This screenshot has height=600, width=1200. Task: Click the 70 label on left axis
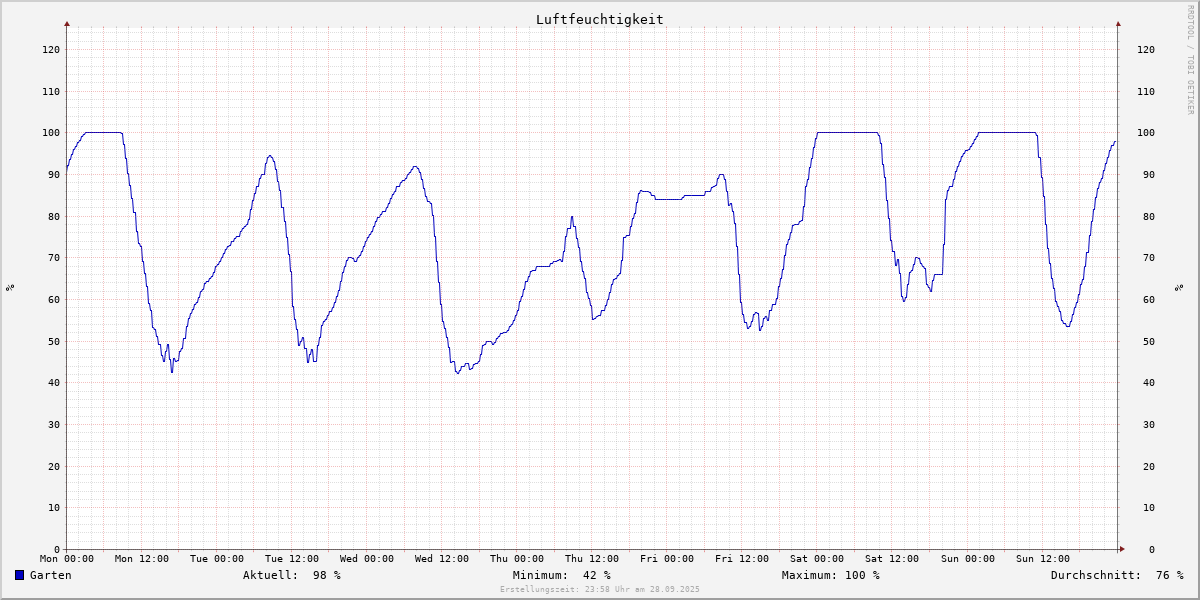(x=54, y=258)
